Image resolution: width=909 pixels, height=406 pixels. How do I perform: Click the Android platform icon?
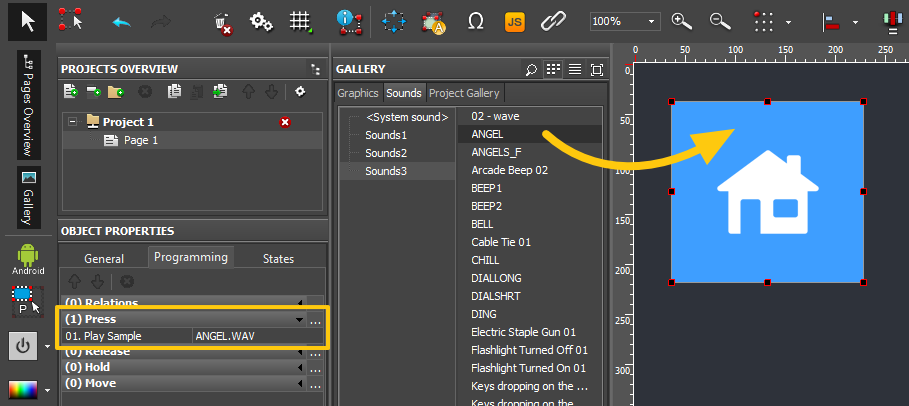(28, 259)
